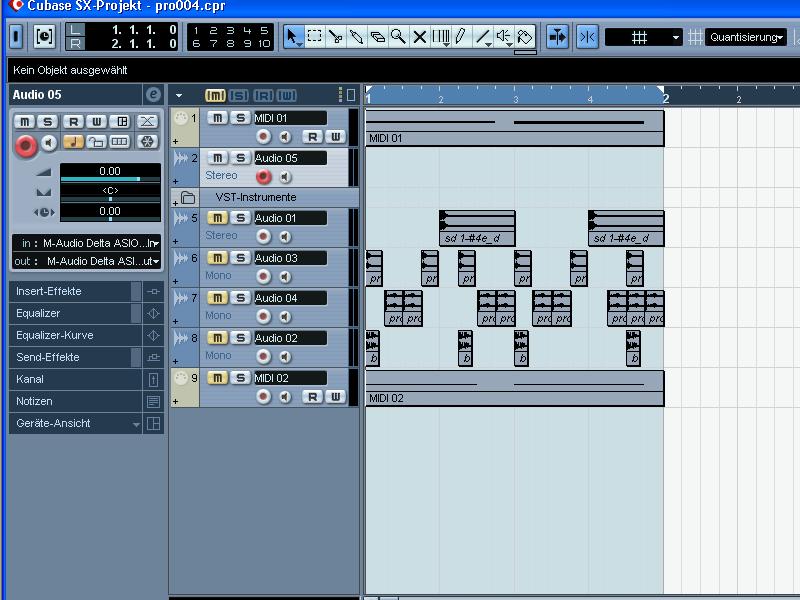
Task: Select the Object Selection arrow tool
Action: point(293,37)
